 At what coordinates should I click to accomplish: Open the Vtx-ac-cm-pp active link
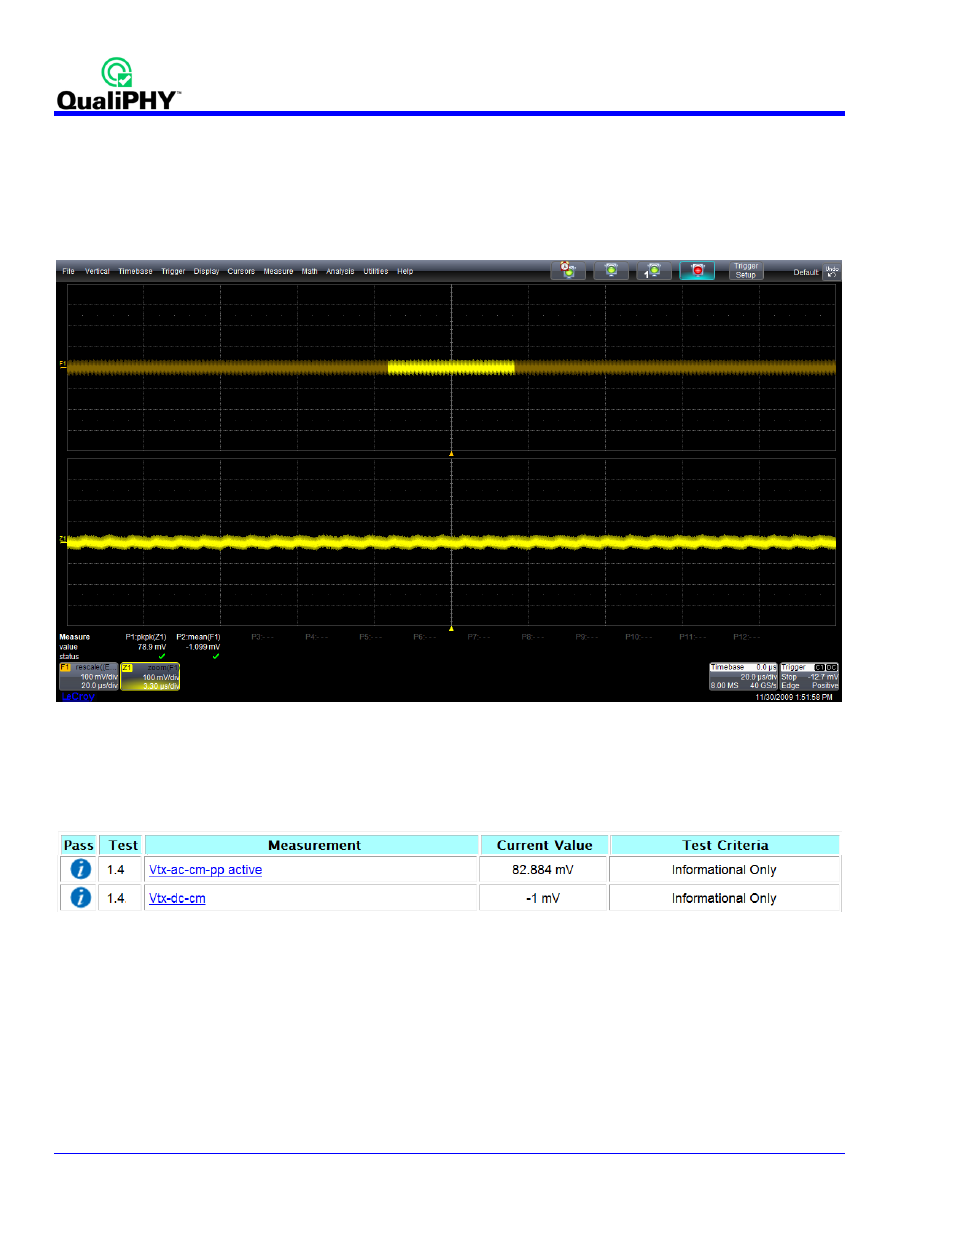tap(205, 870)
